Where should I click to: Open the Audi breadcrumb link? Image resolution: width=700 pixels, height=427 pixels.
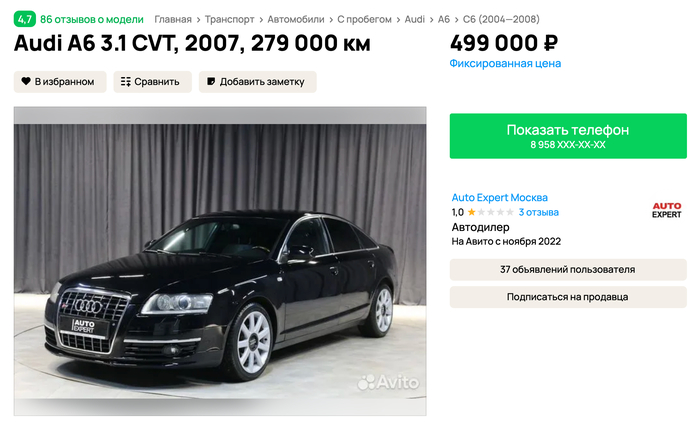click(x=415, y=19)
